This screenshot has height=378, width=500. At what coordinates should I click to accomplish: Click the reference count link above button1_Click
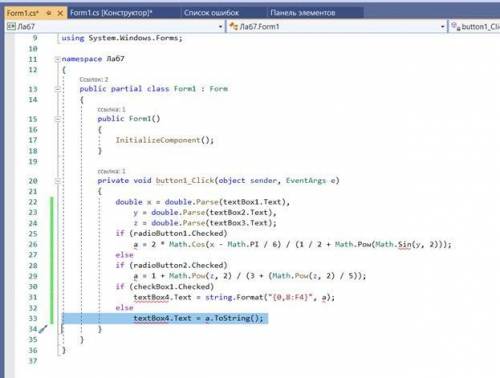point(111,171)
